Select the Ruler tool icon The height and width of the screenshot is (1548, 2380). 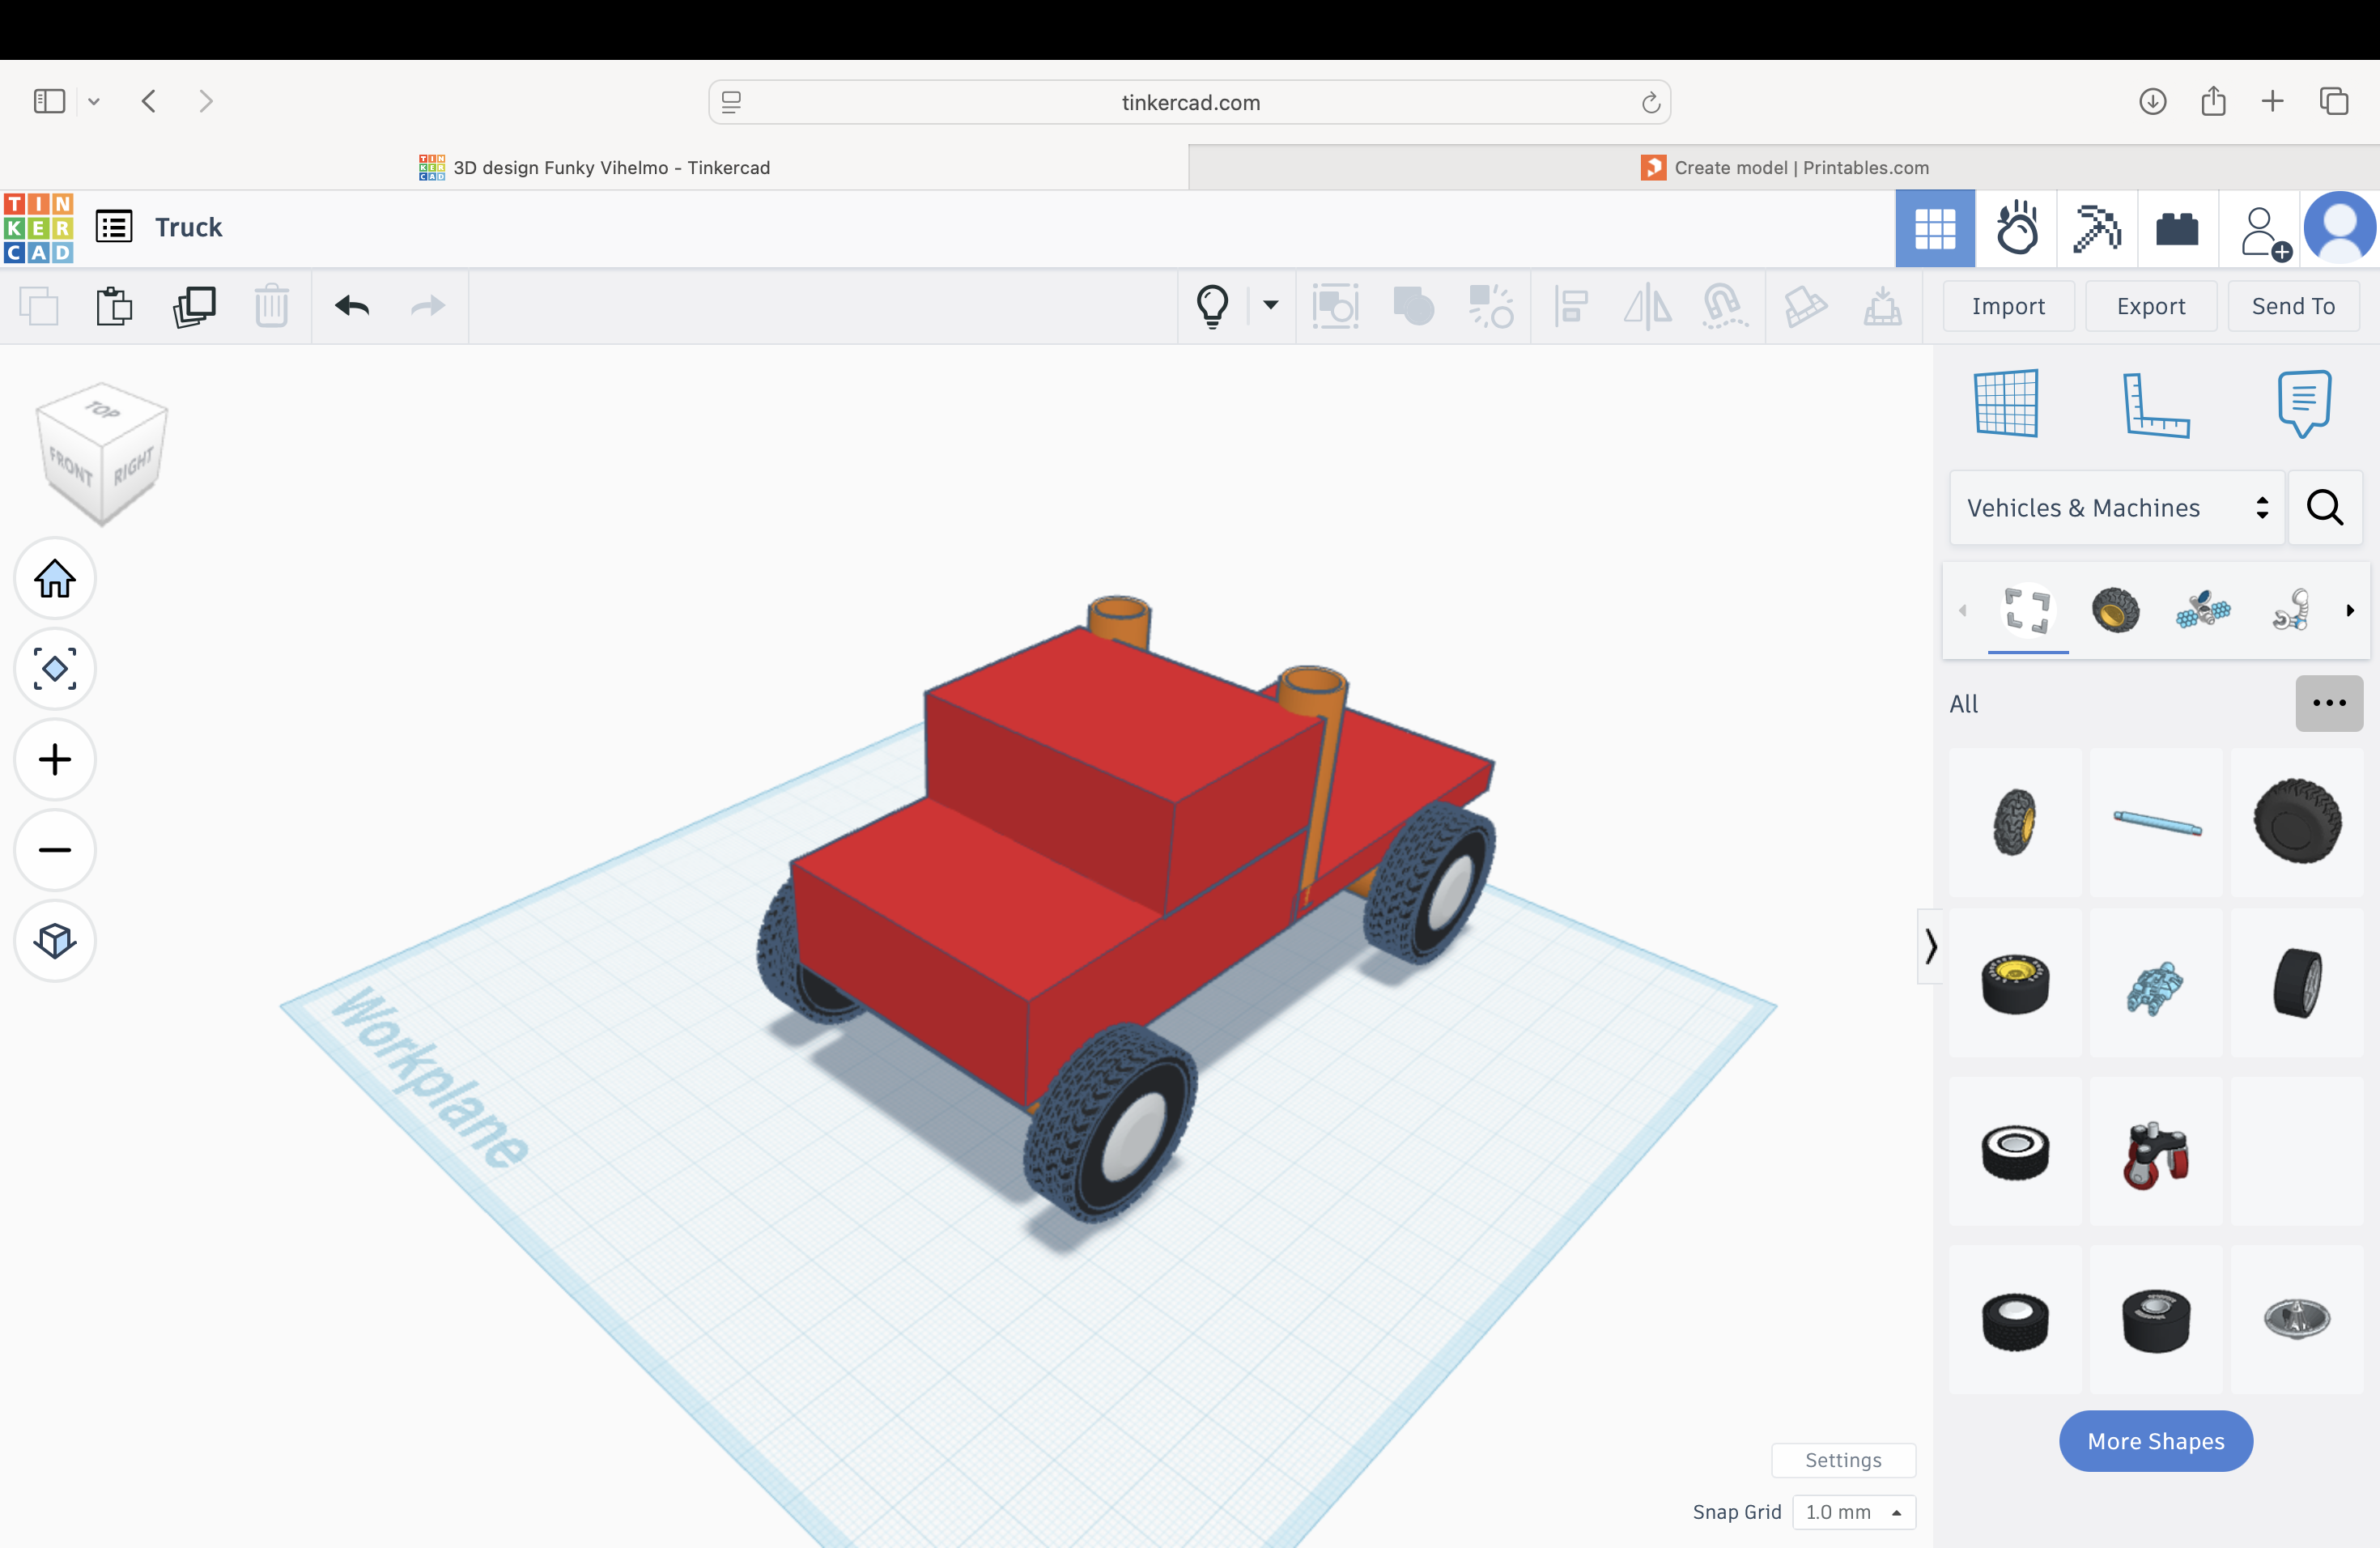[2156, 404]
